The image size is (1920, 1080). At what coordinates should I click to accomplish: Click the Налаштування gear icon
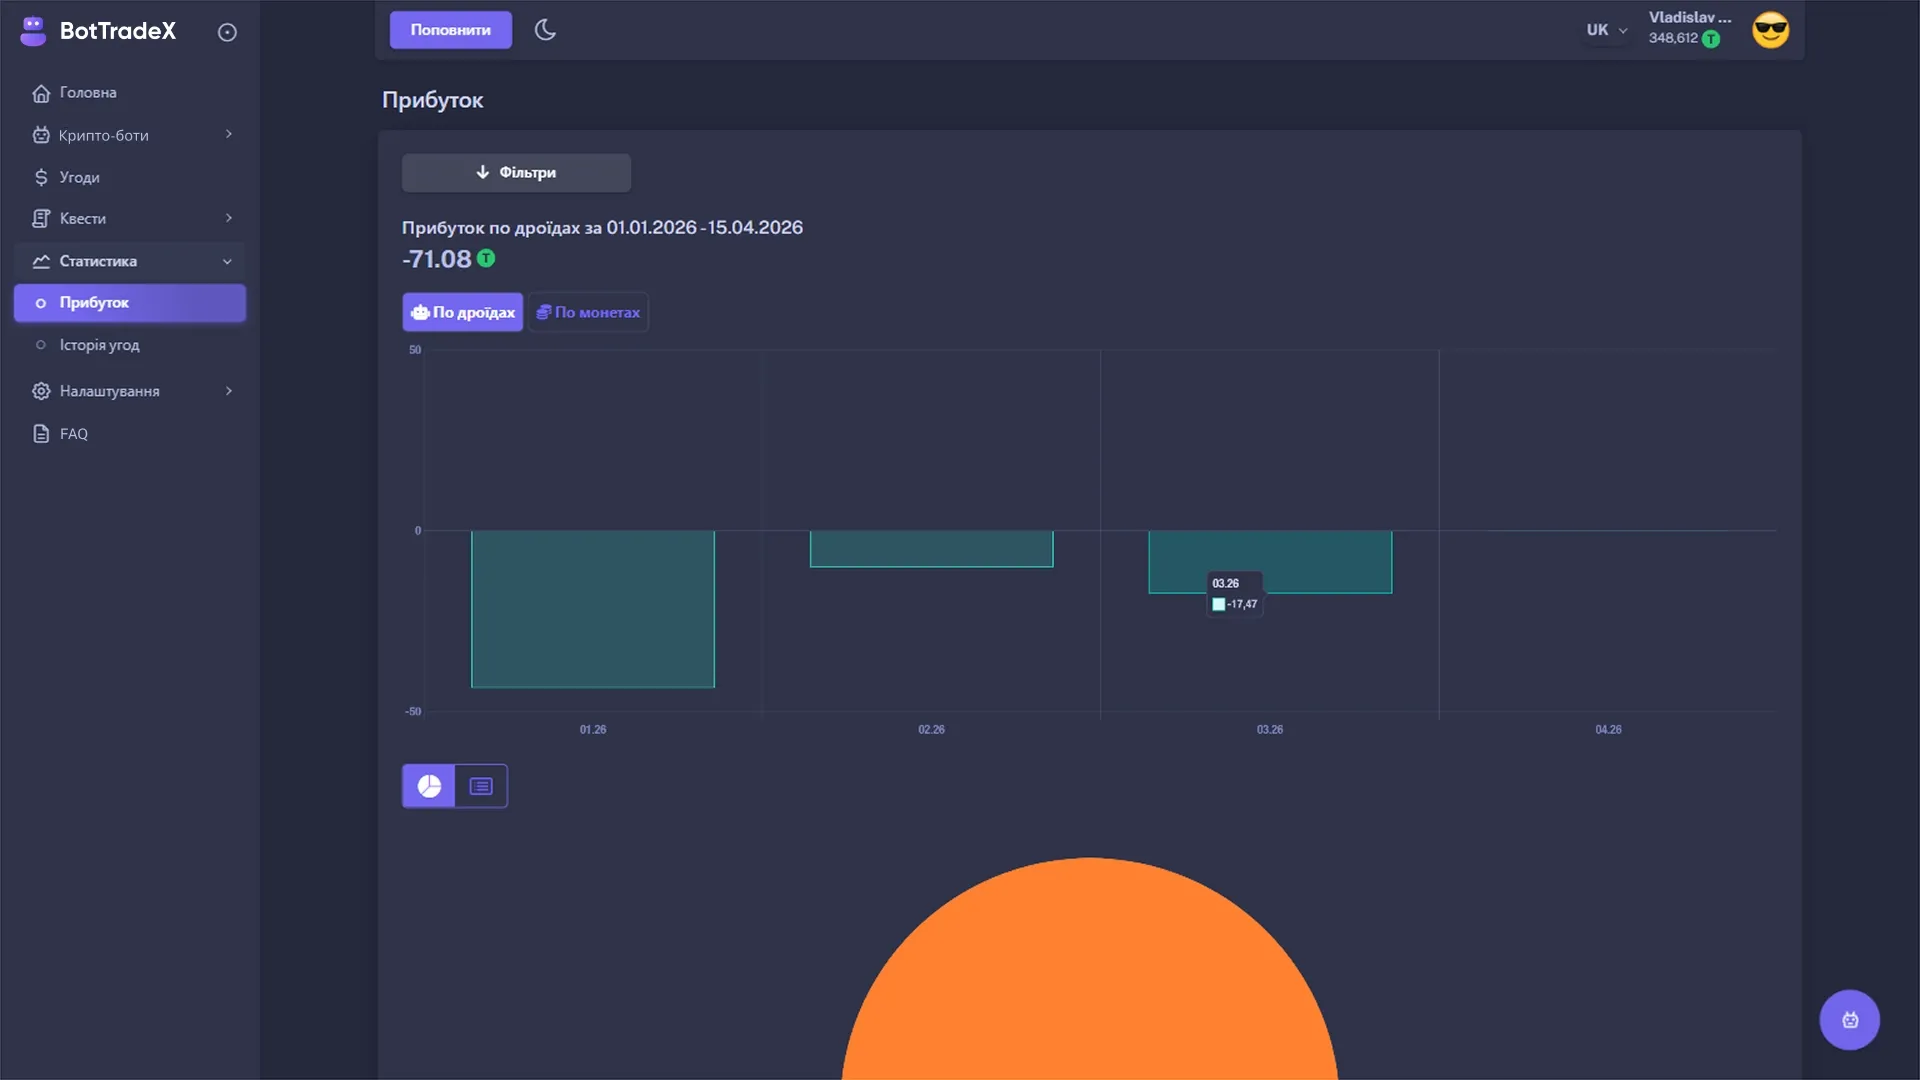(40, 391)
